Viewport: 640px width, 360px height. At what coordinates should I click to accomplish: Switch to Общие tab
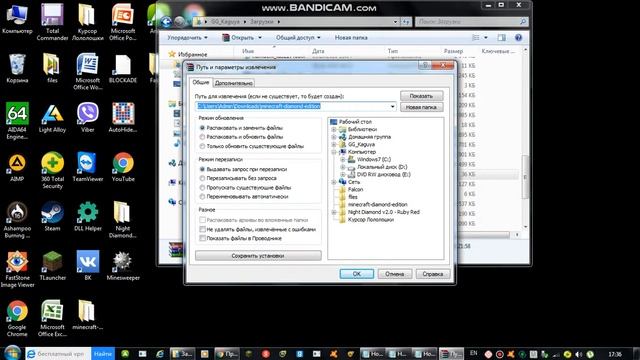[x=201, y=82]
